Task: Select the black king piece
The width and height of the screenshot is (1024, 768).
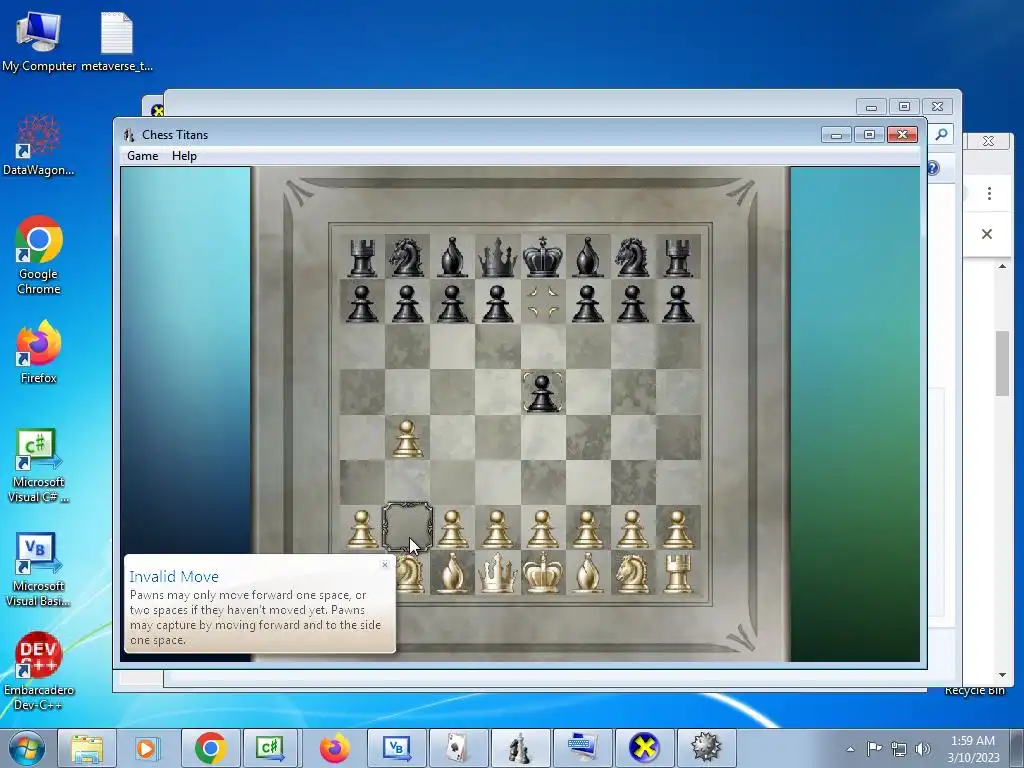Action: pyautogui.click(x=542, y=257)
